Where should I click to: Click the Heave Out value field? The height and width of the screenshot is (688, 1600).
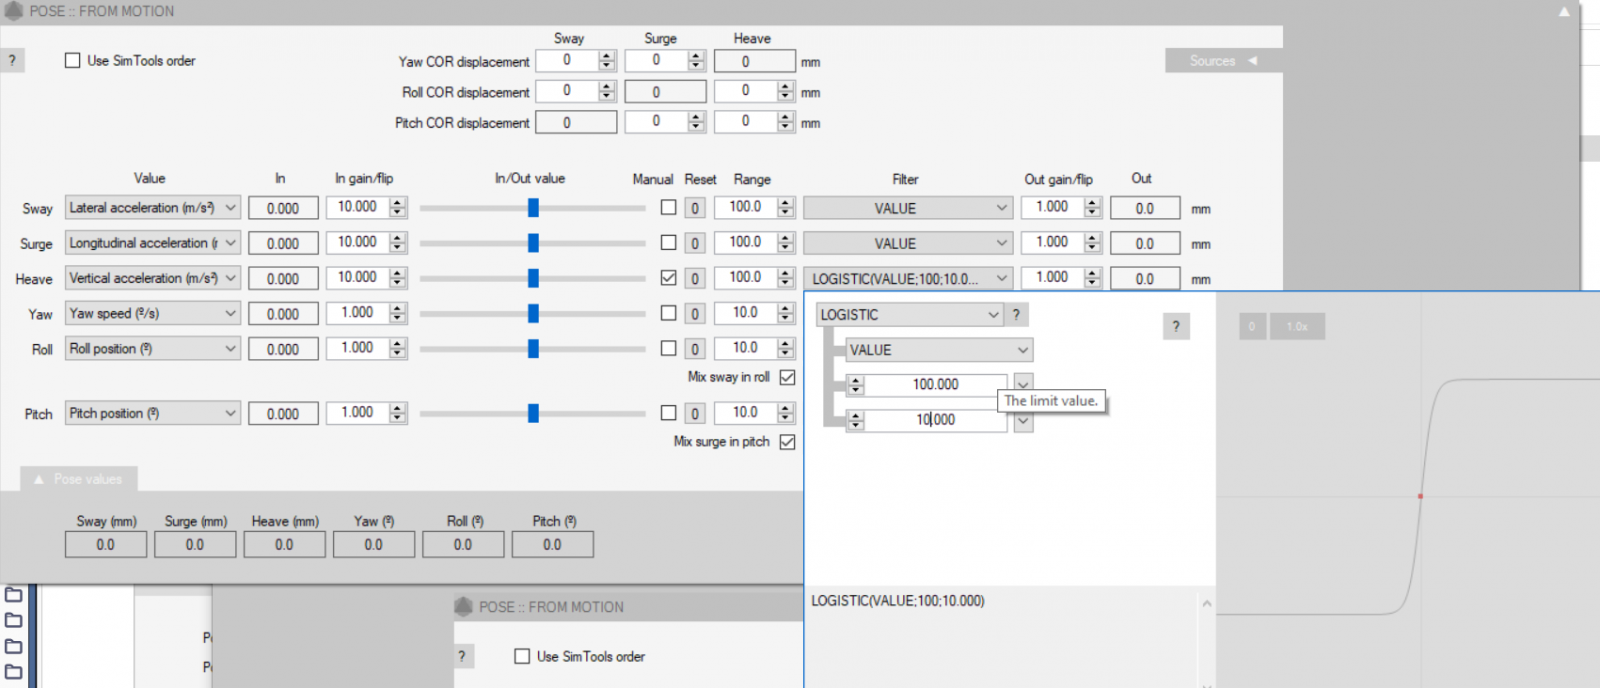point(1145,279)
